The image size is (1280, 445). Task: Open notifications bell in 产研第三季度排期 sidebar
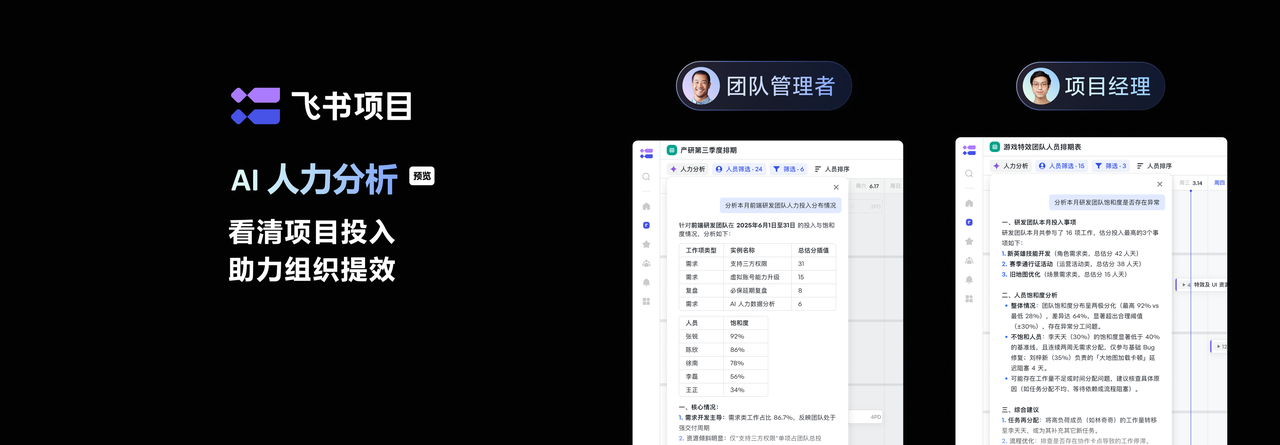(646, 282)
